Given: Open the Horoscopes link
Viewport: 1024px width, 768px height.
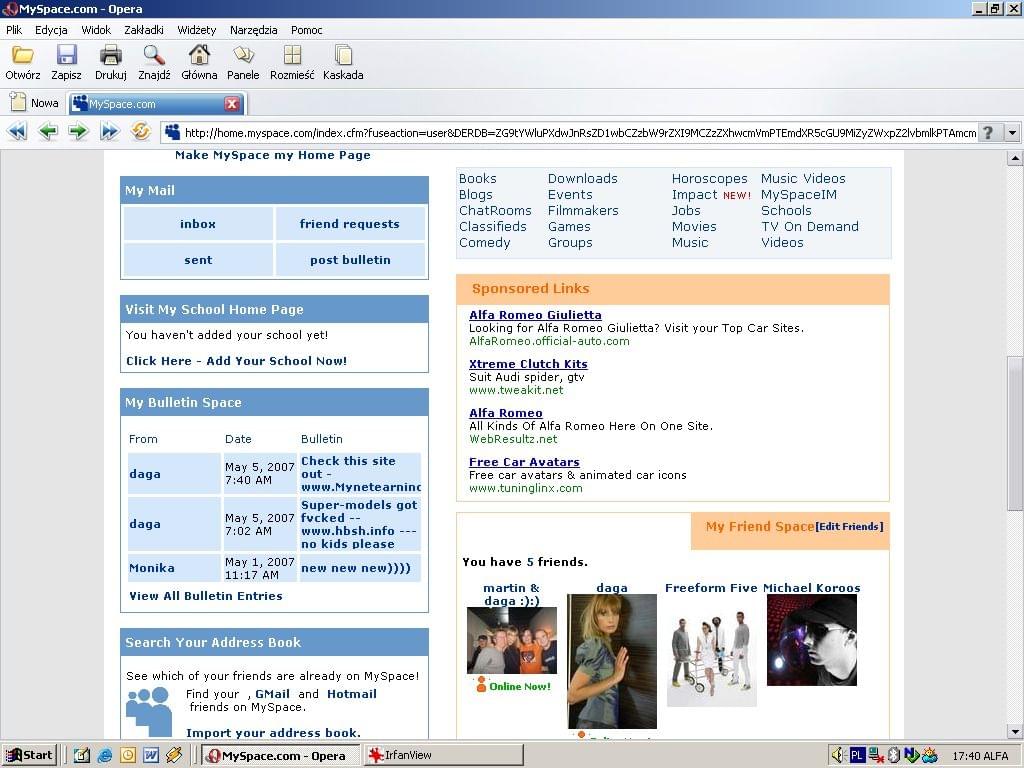Looking at the screenshot, I should pyautogui.click(x=709, y=178).
